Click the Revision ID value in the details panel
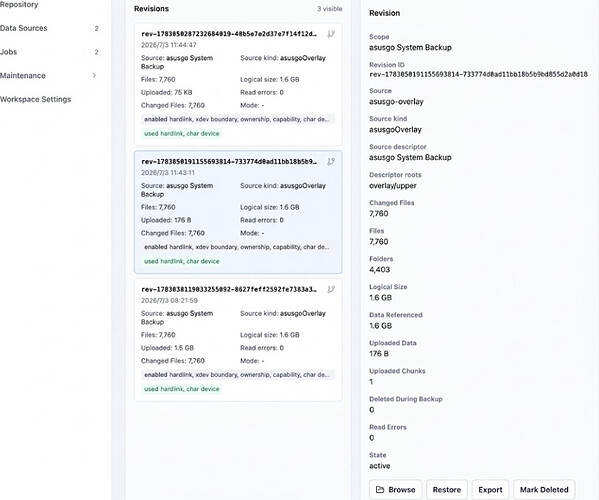The width and height of the screenshot is (599, 500). tap(478, 74)
